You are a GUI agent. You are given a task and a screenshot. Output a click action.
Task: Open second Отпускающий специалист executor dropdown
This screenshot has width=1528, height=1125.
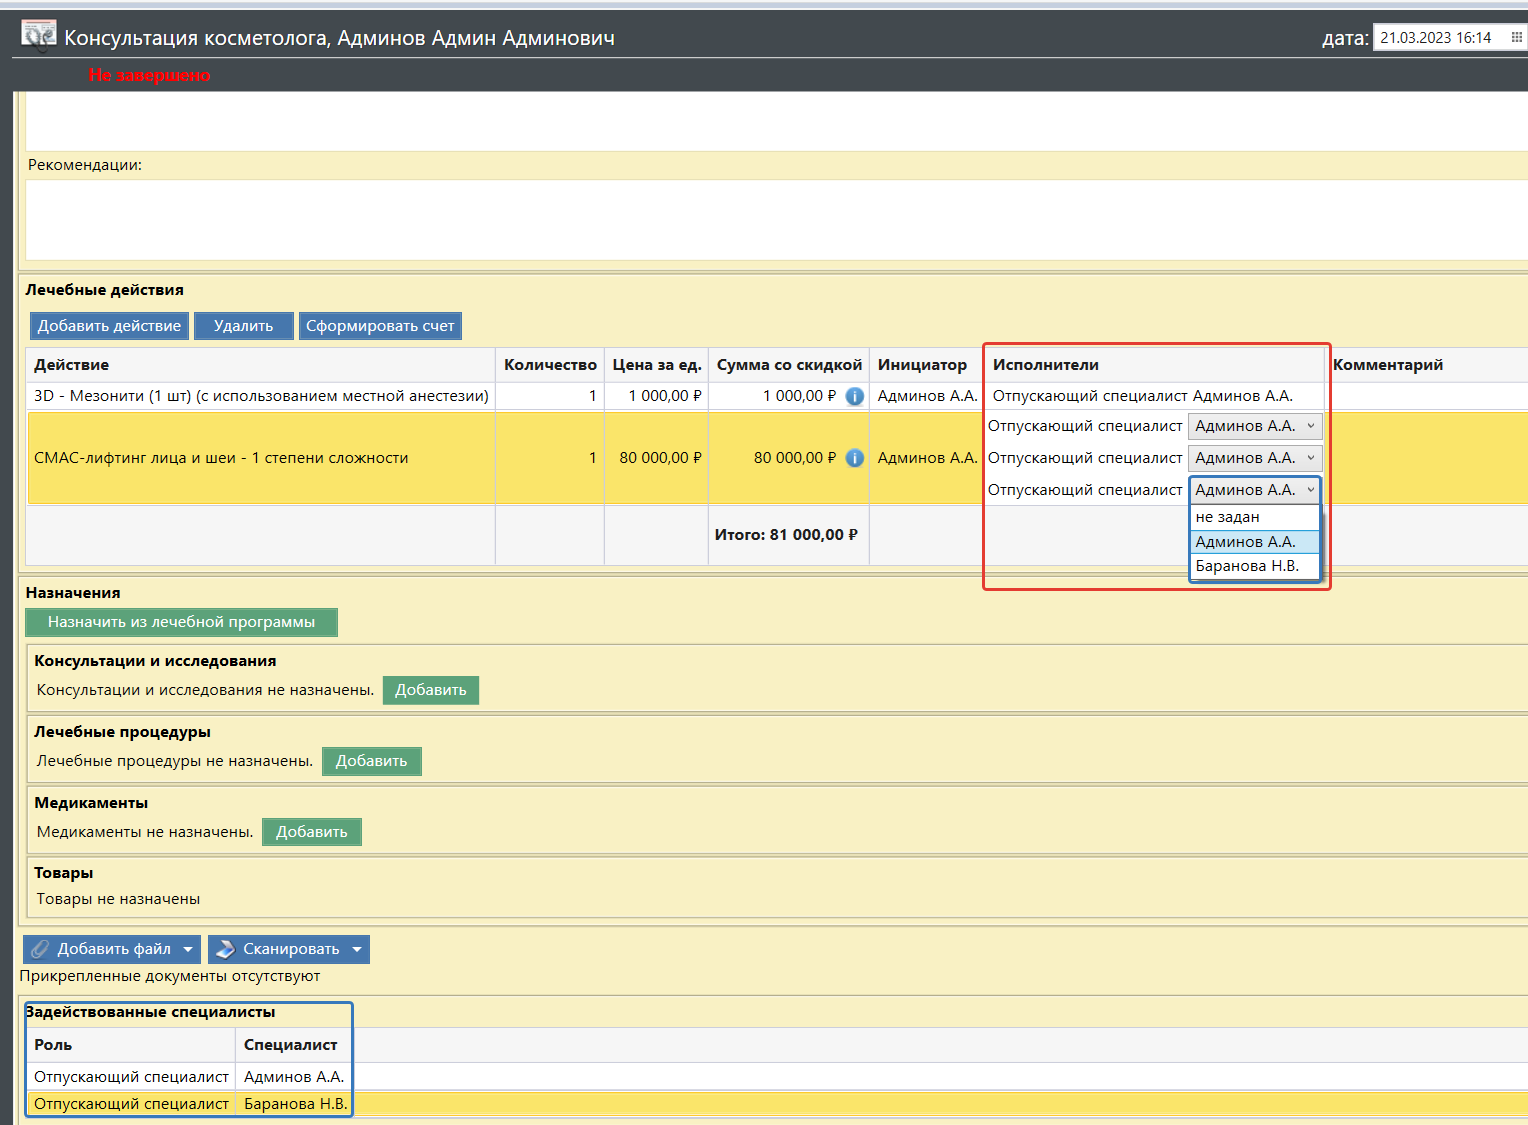pyautogui.click(x=1255, y=458)
